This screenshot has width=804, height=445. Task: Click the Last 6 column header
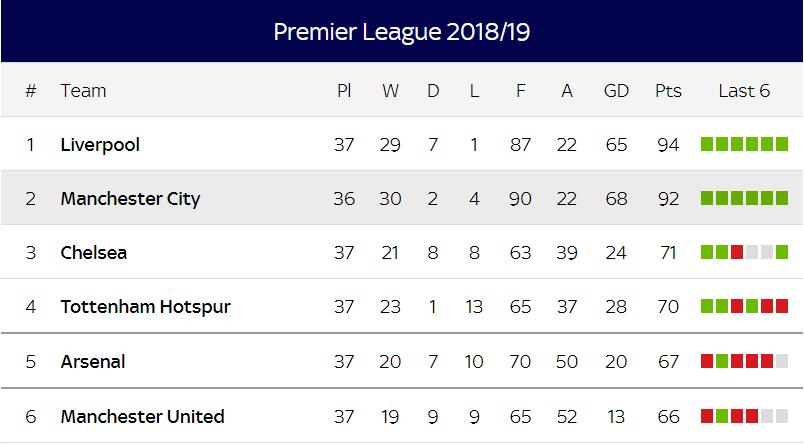point(744,91)
